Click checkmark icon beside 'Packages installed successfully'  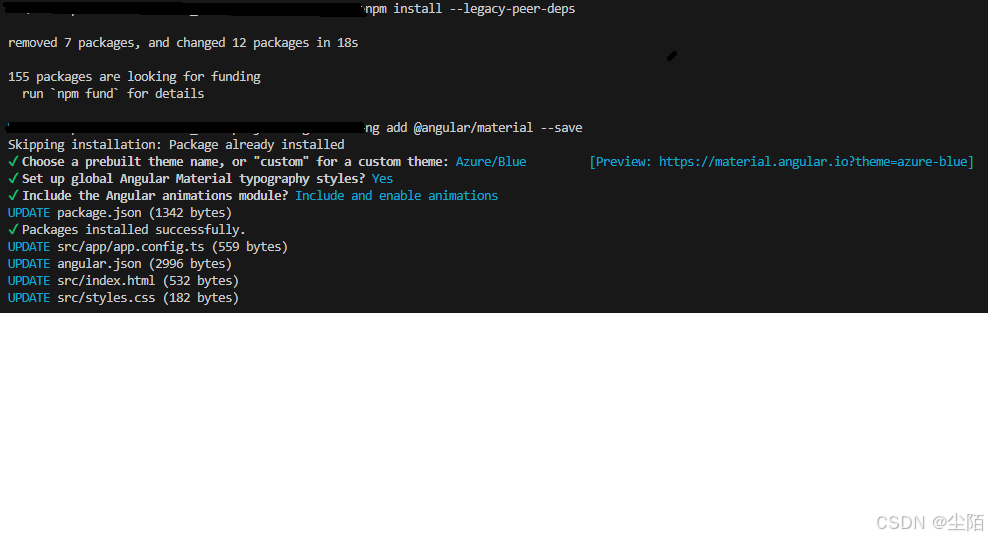coord(13,230)
